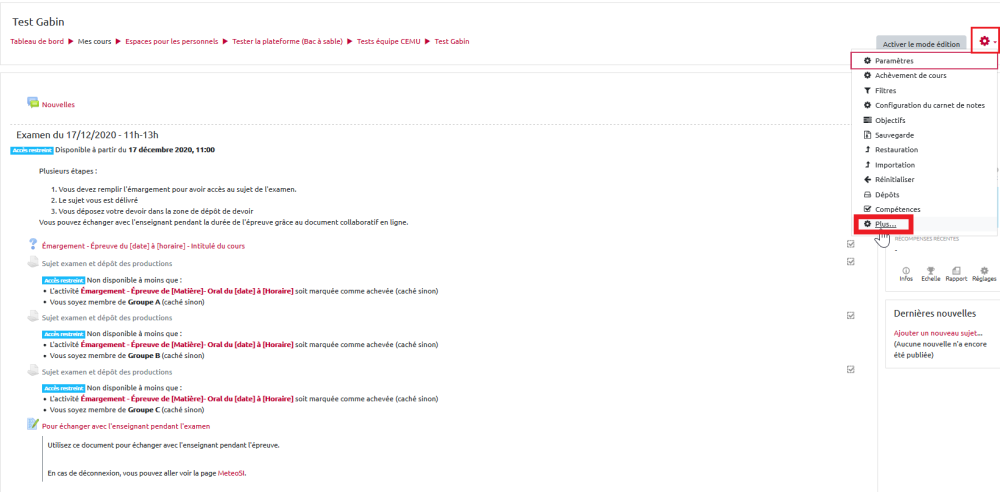Click the Émargement question mark icon
The height and width of the screenshot is (492, 1000).
click(33, 245)
